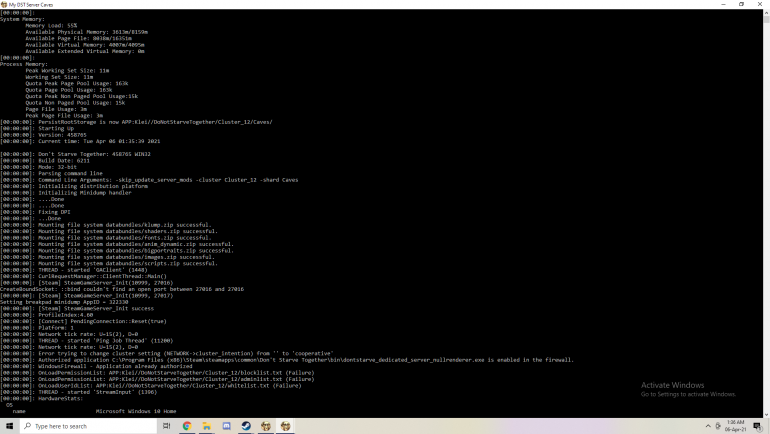Open the console window icon in the title bar
Viewport: 770px width, 434px height.
(x=4, y=4)
